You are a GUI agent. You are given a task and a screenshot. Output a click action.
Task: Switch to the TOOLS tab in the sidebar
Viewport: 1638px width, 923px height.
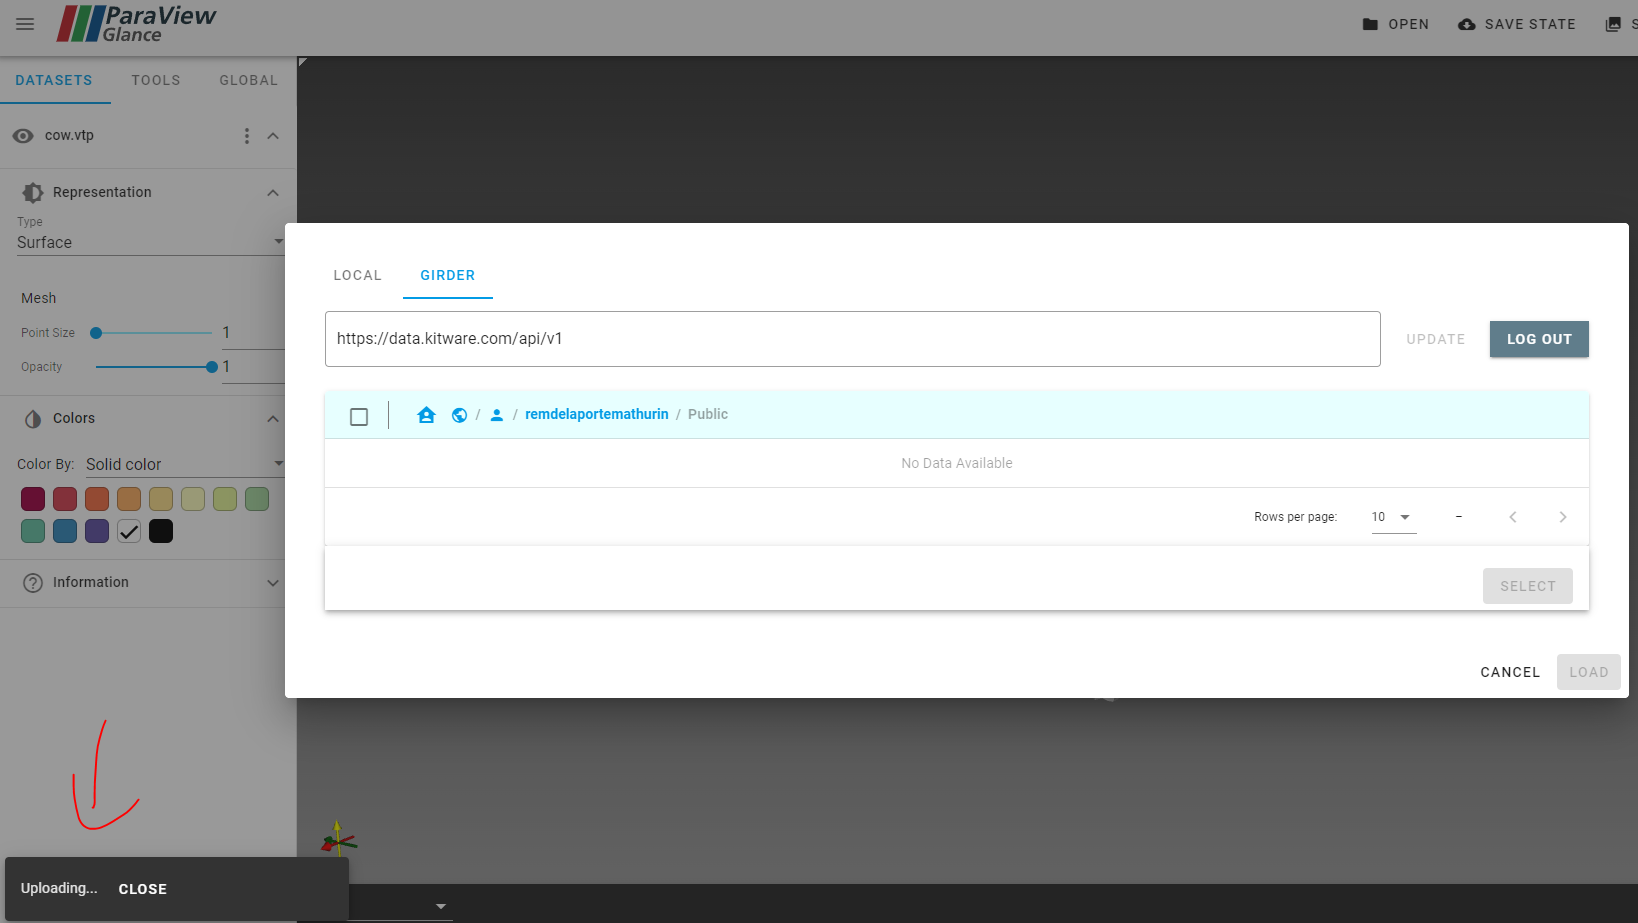(155, 80)
